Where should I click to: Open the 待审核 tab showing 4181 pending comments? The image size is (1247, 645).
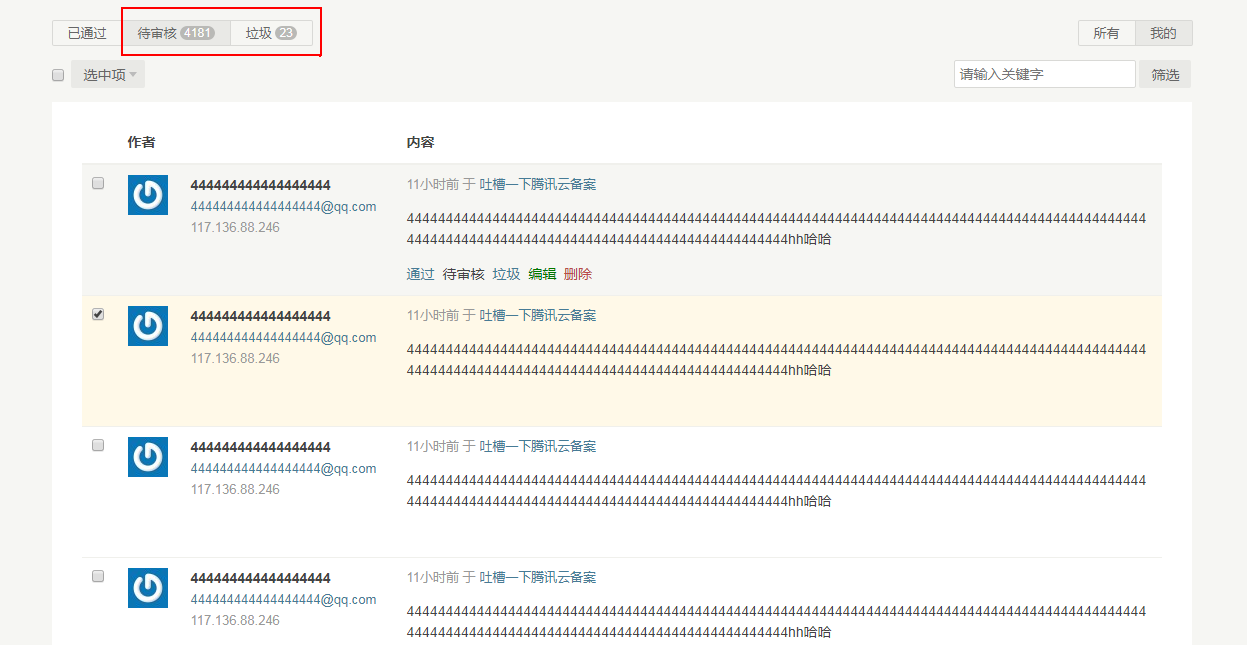pos(175,31)
